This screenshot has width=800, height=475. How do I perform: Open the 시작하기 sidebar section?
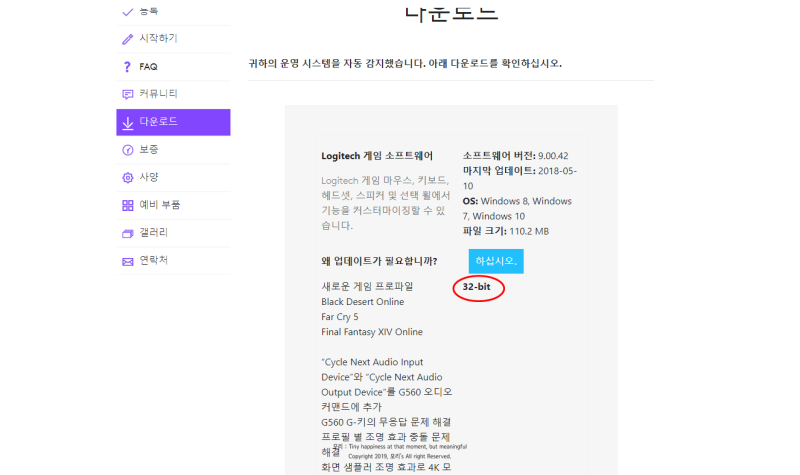(x=173, y=39)
